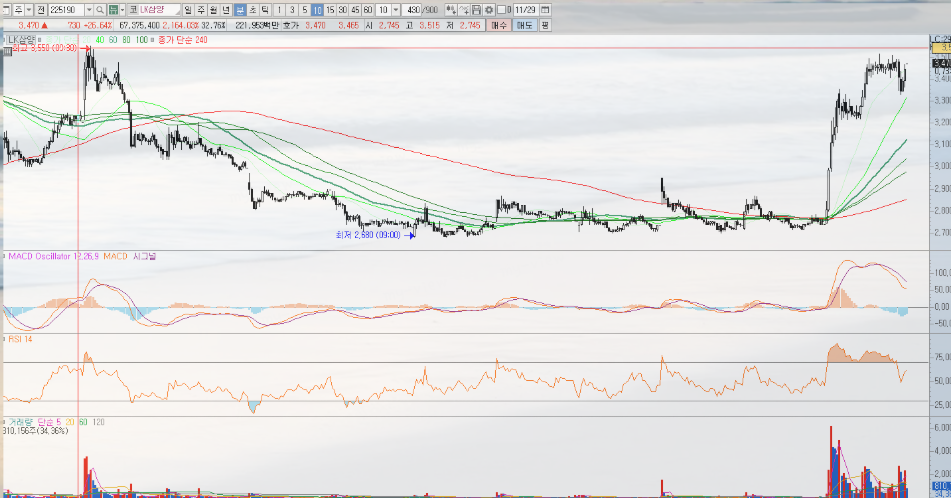Switch to the 60-minute interval

point(368,10)
